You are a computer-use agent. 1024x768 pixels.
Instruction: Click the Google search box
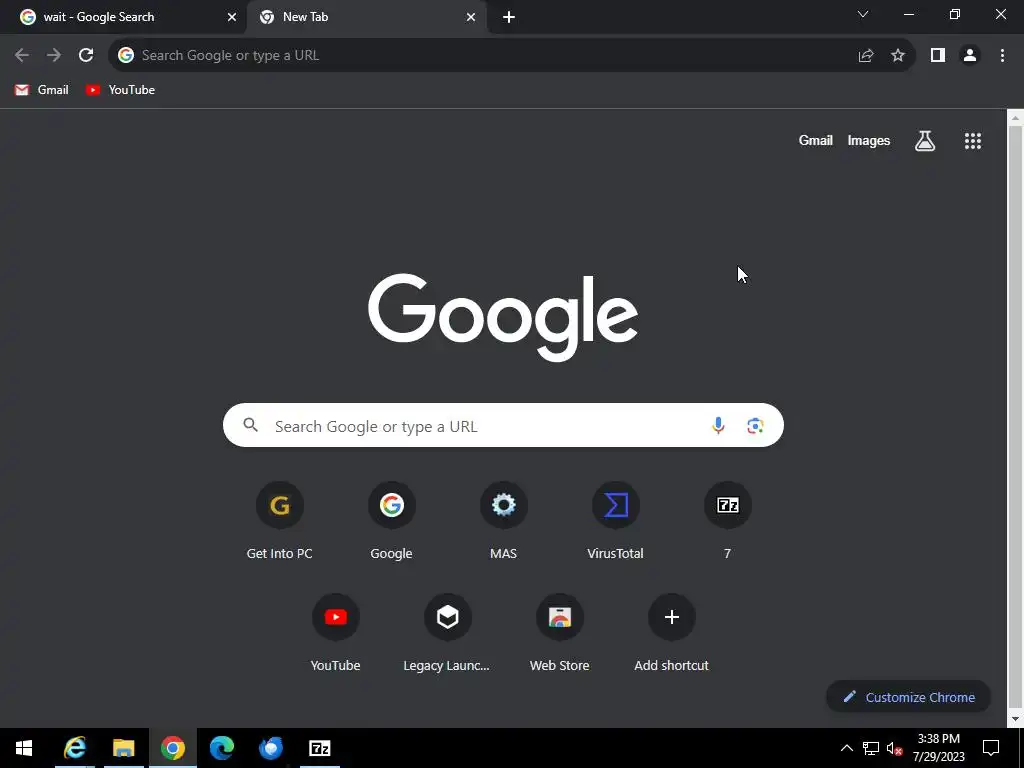point(503,426)
